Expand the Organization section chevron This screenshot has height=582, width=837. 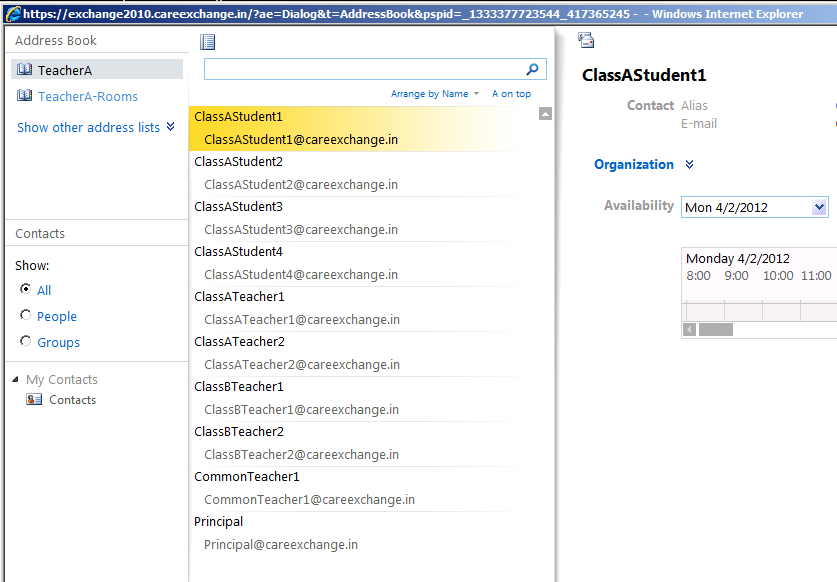(689, 164)
